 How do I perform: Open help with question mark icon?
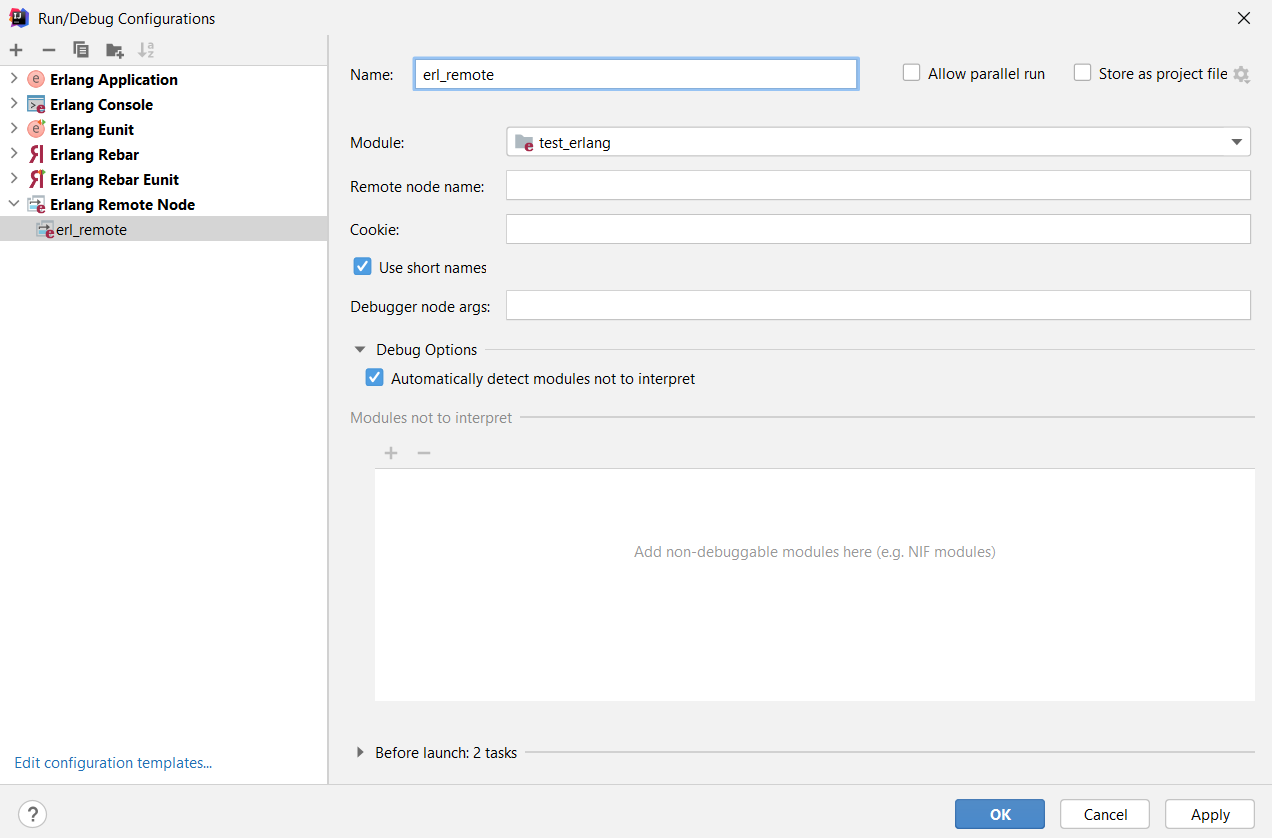coord(32,814)
